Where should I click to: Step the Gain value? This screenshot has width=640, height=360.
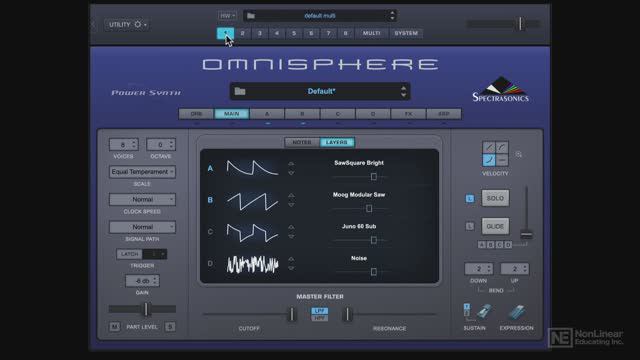[x=155, y=281]
